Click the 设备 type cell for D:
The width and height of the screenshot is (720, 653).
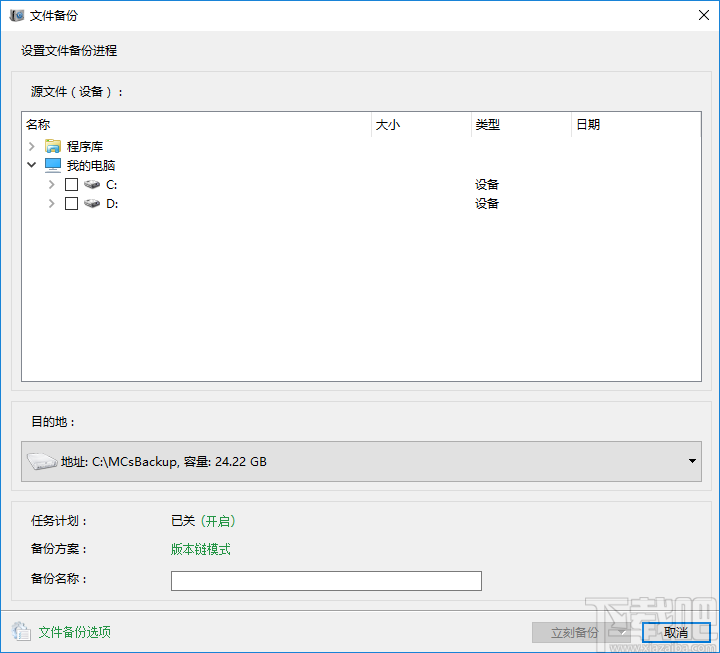487,203
